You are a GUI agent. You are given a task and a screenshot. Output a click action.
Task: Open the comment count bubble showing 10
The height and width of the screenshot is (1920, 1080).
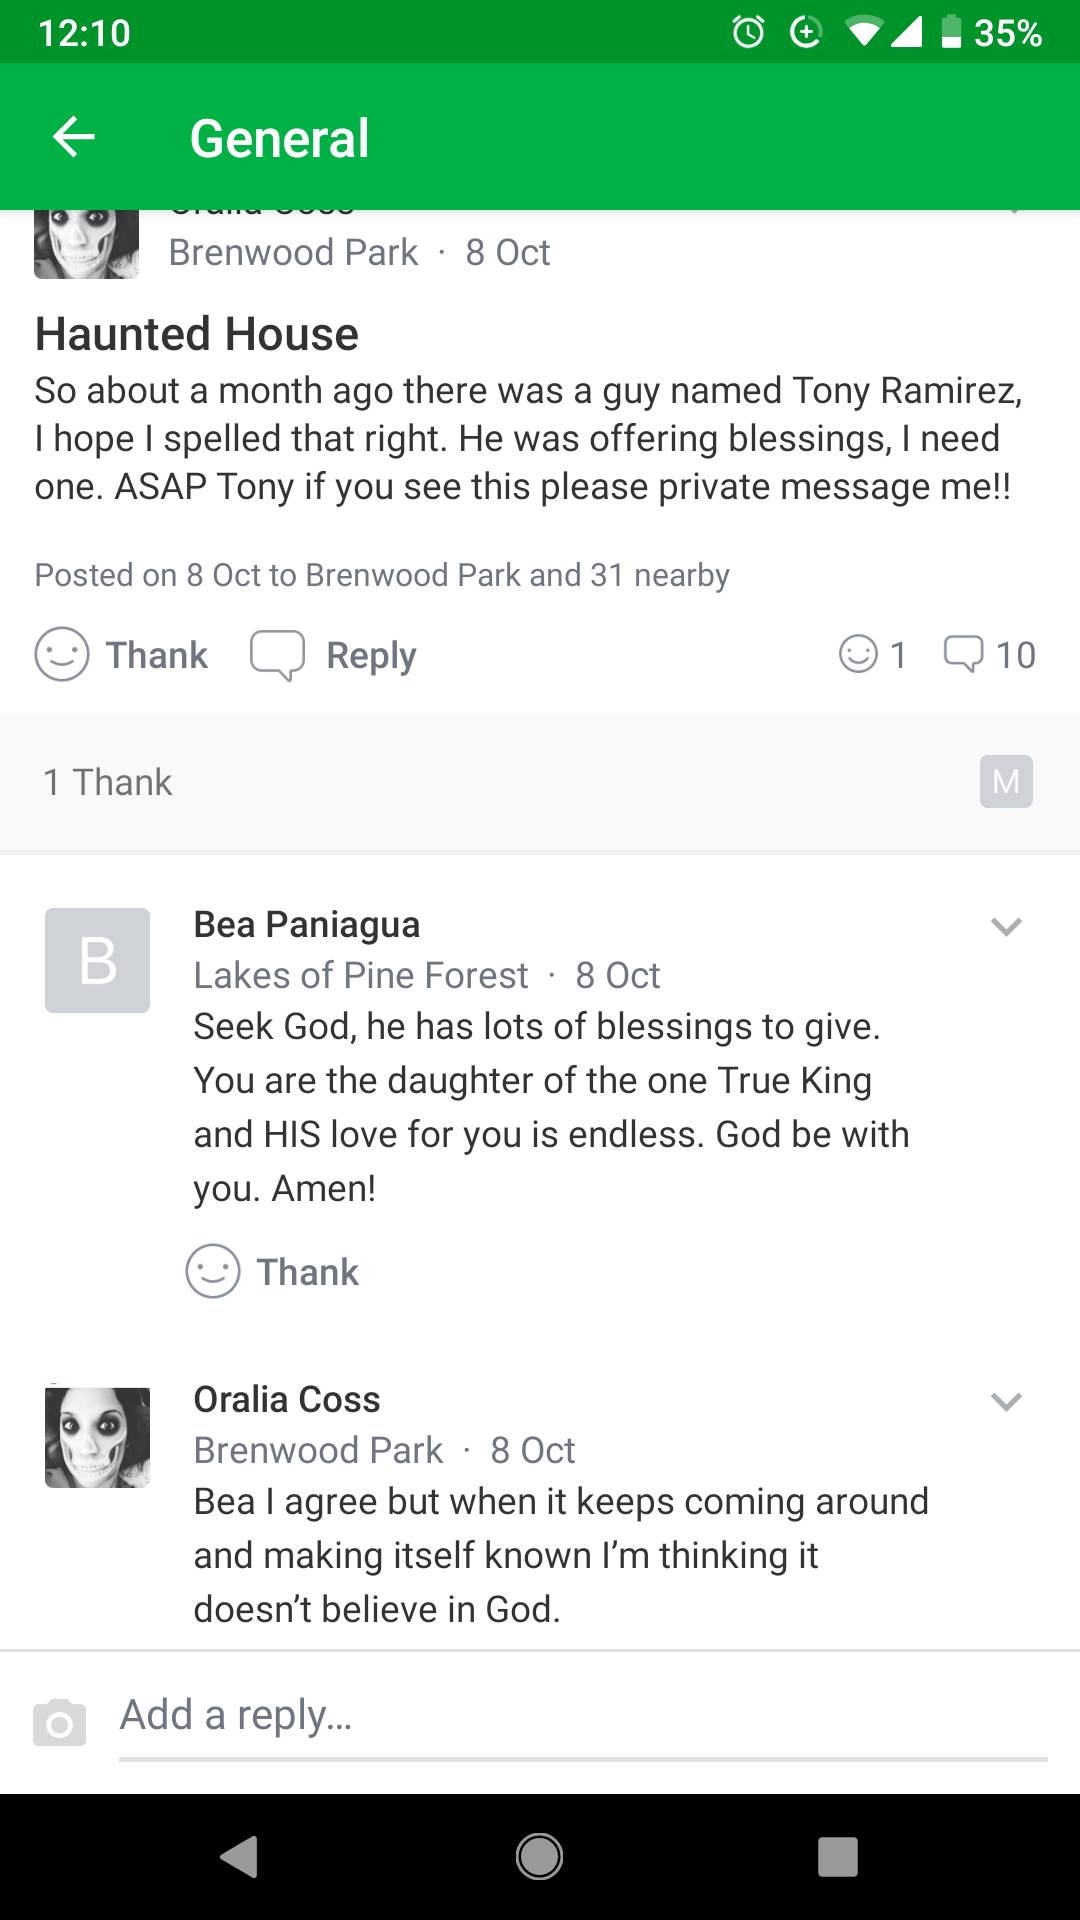coord(989,655)
